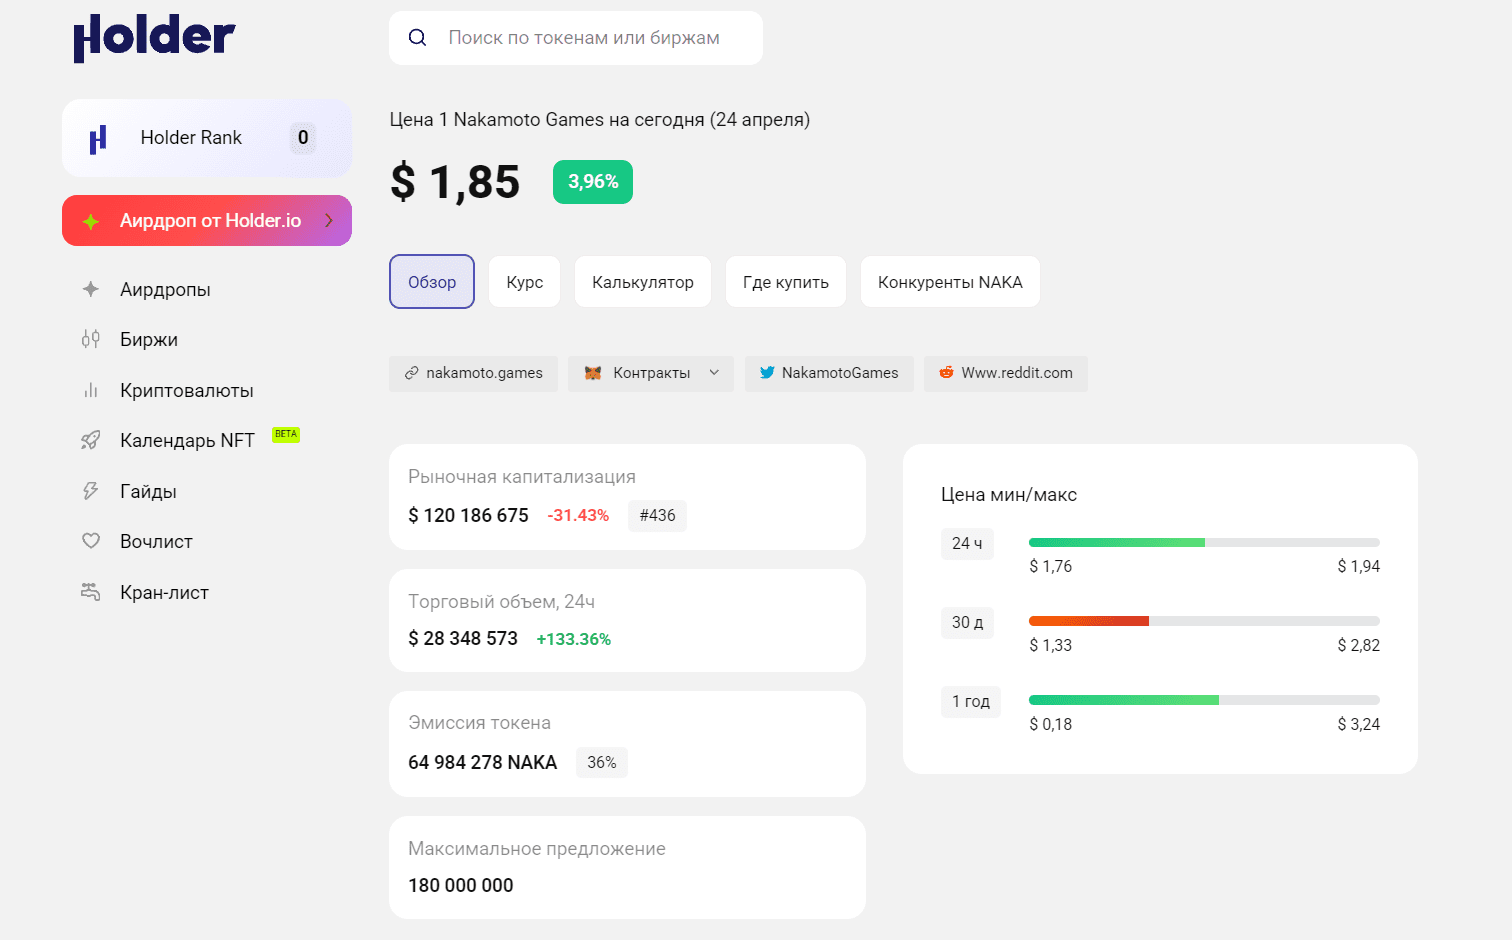Click the BETA badge
Viewport: 1512px width, 940px height.
click(286, 434)
